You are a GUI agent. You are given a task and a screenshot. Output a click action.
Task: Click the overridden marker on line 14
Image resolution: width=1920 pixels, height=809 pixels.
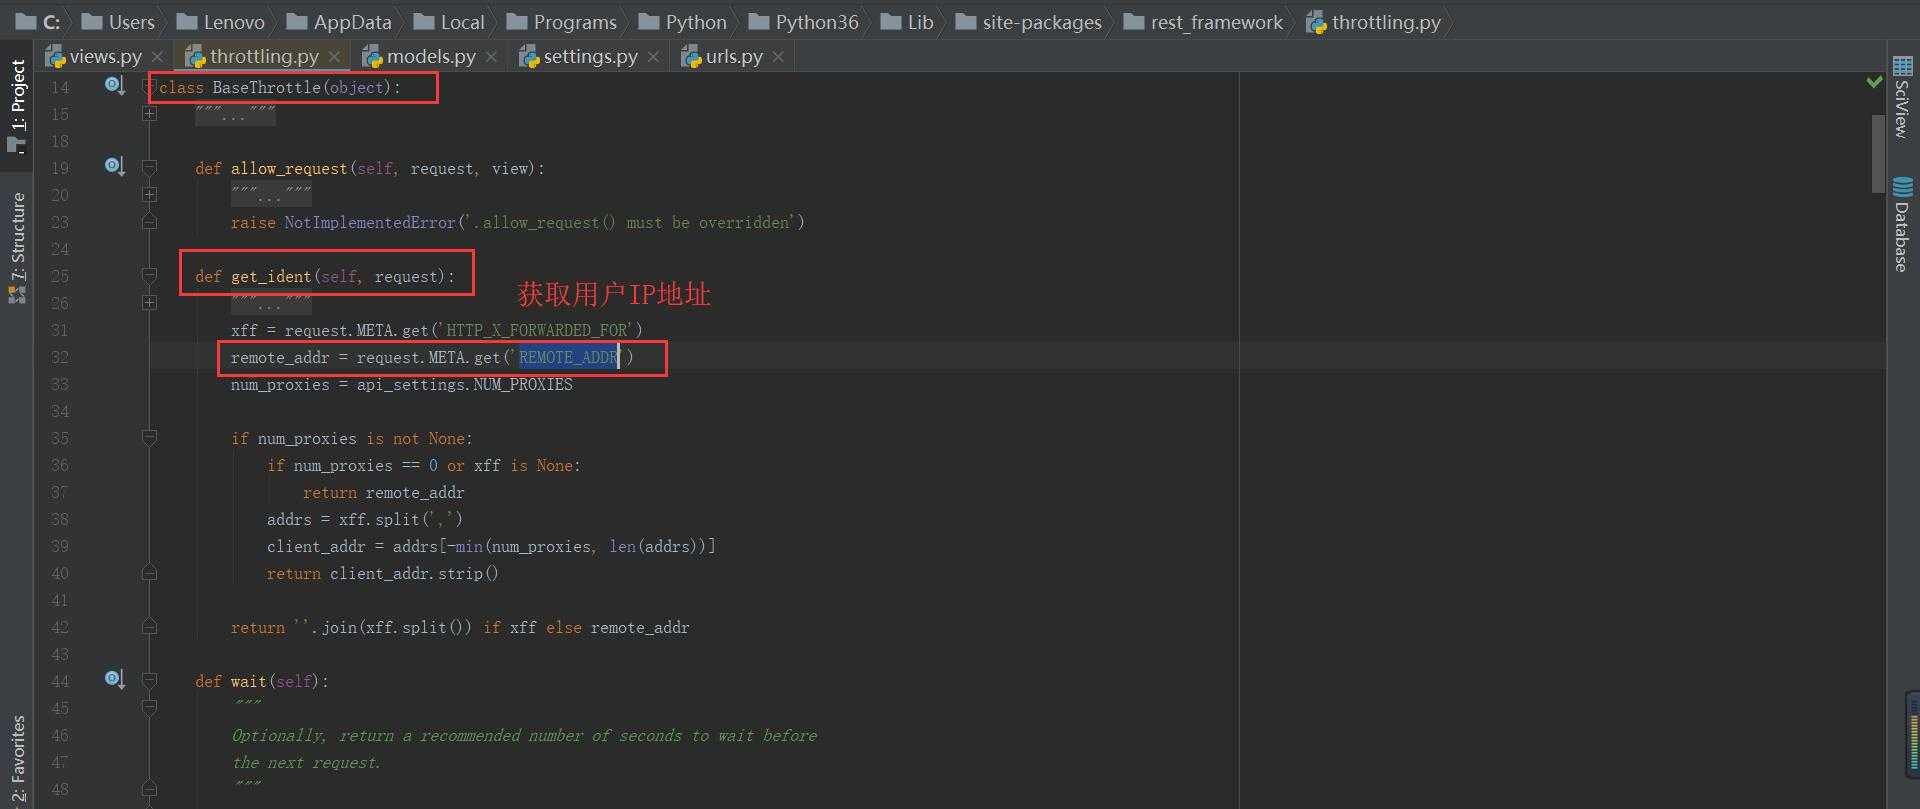coord(115,86)
